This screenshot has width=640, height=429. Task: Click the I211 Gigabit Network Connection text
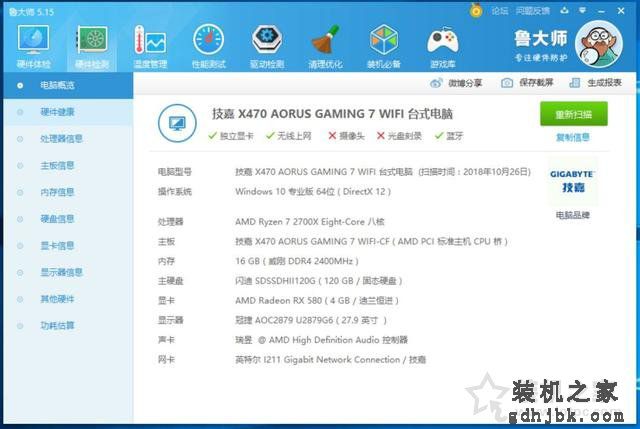[331, 360]
